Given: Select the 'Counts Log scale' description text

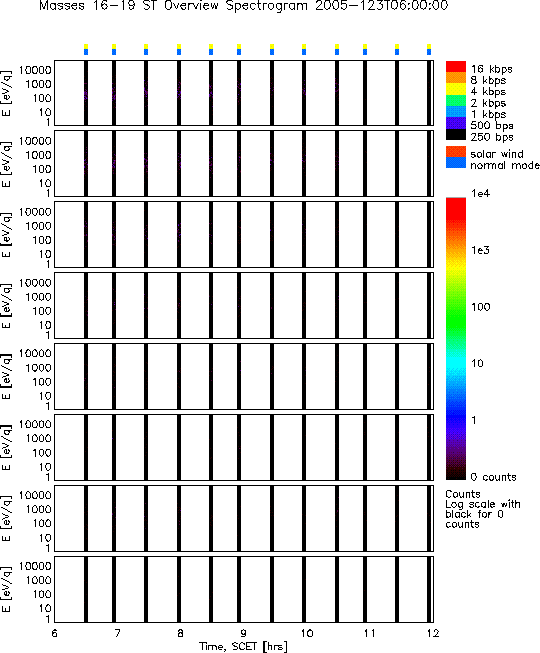Looking at the screenshot, I should 483,509.
